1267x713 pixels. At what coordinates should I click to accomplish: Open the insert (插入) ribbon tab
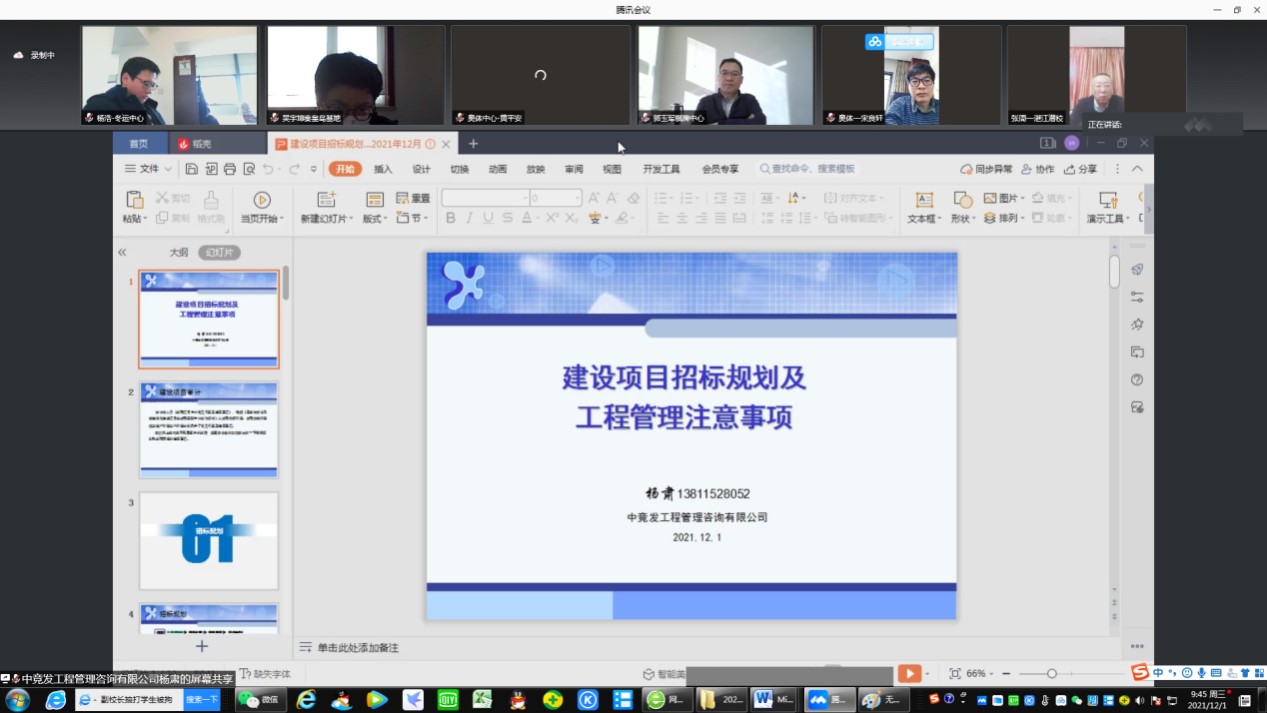383,170
